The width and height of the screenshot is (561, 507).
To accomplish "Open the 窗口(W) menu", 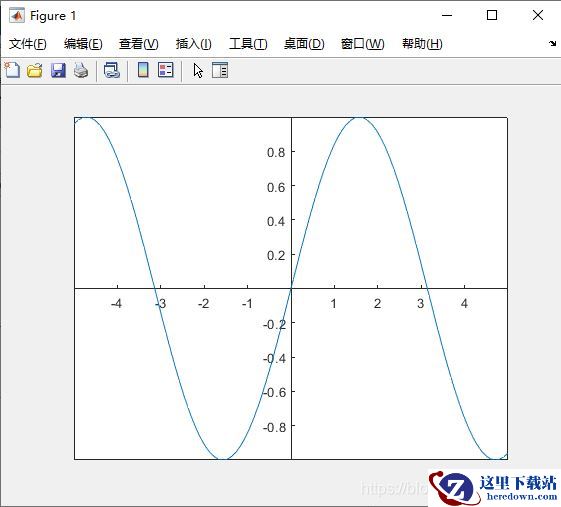I will (x=362, y=44).
